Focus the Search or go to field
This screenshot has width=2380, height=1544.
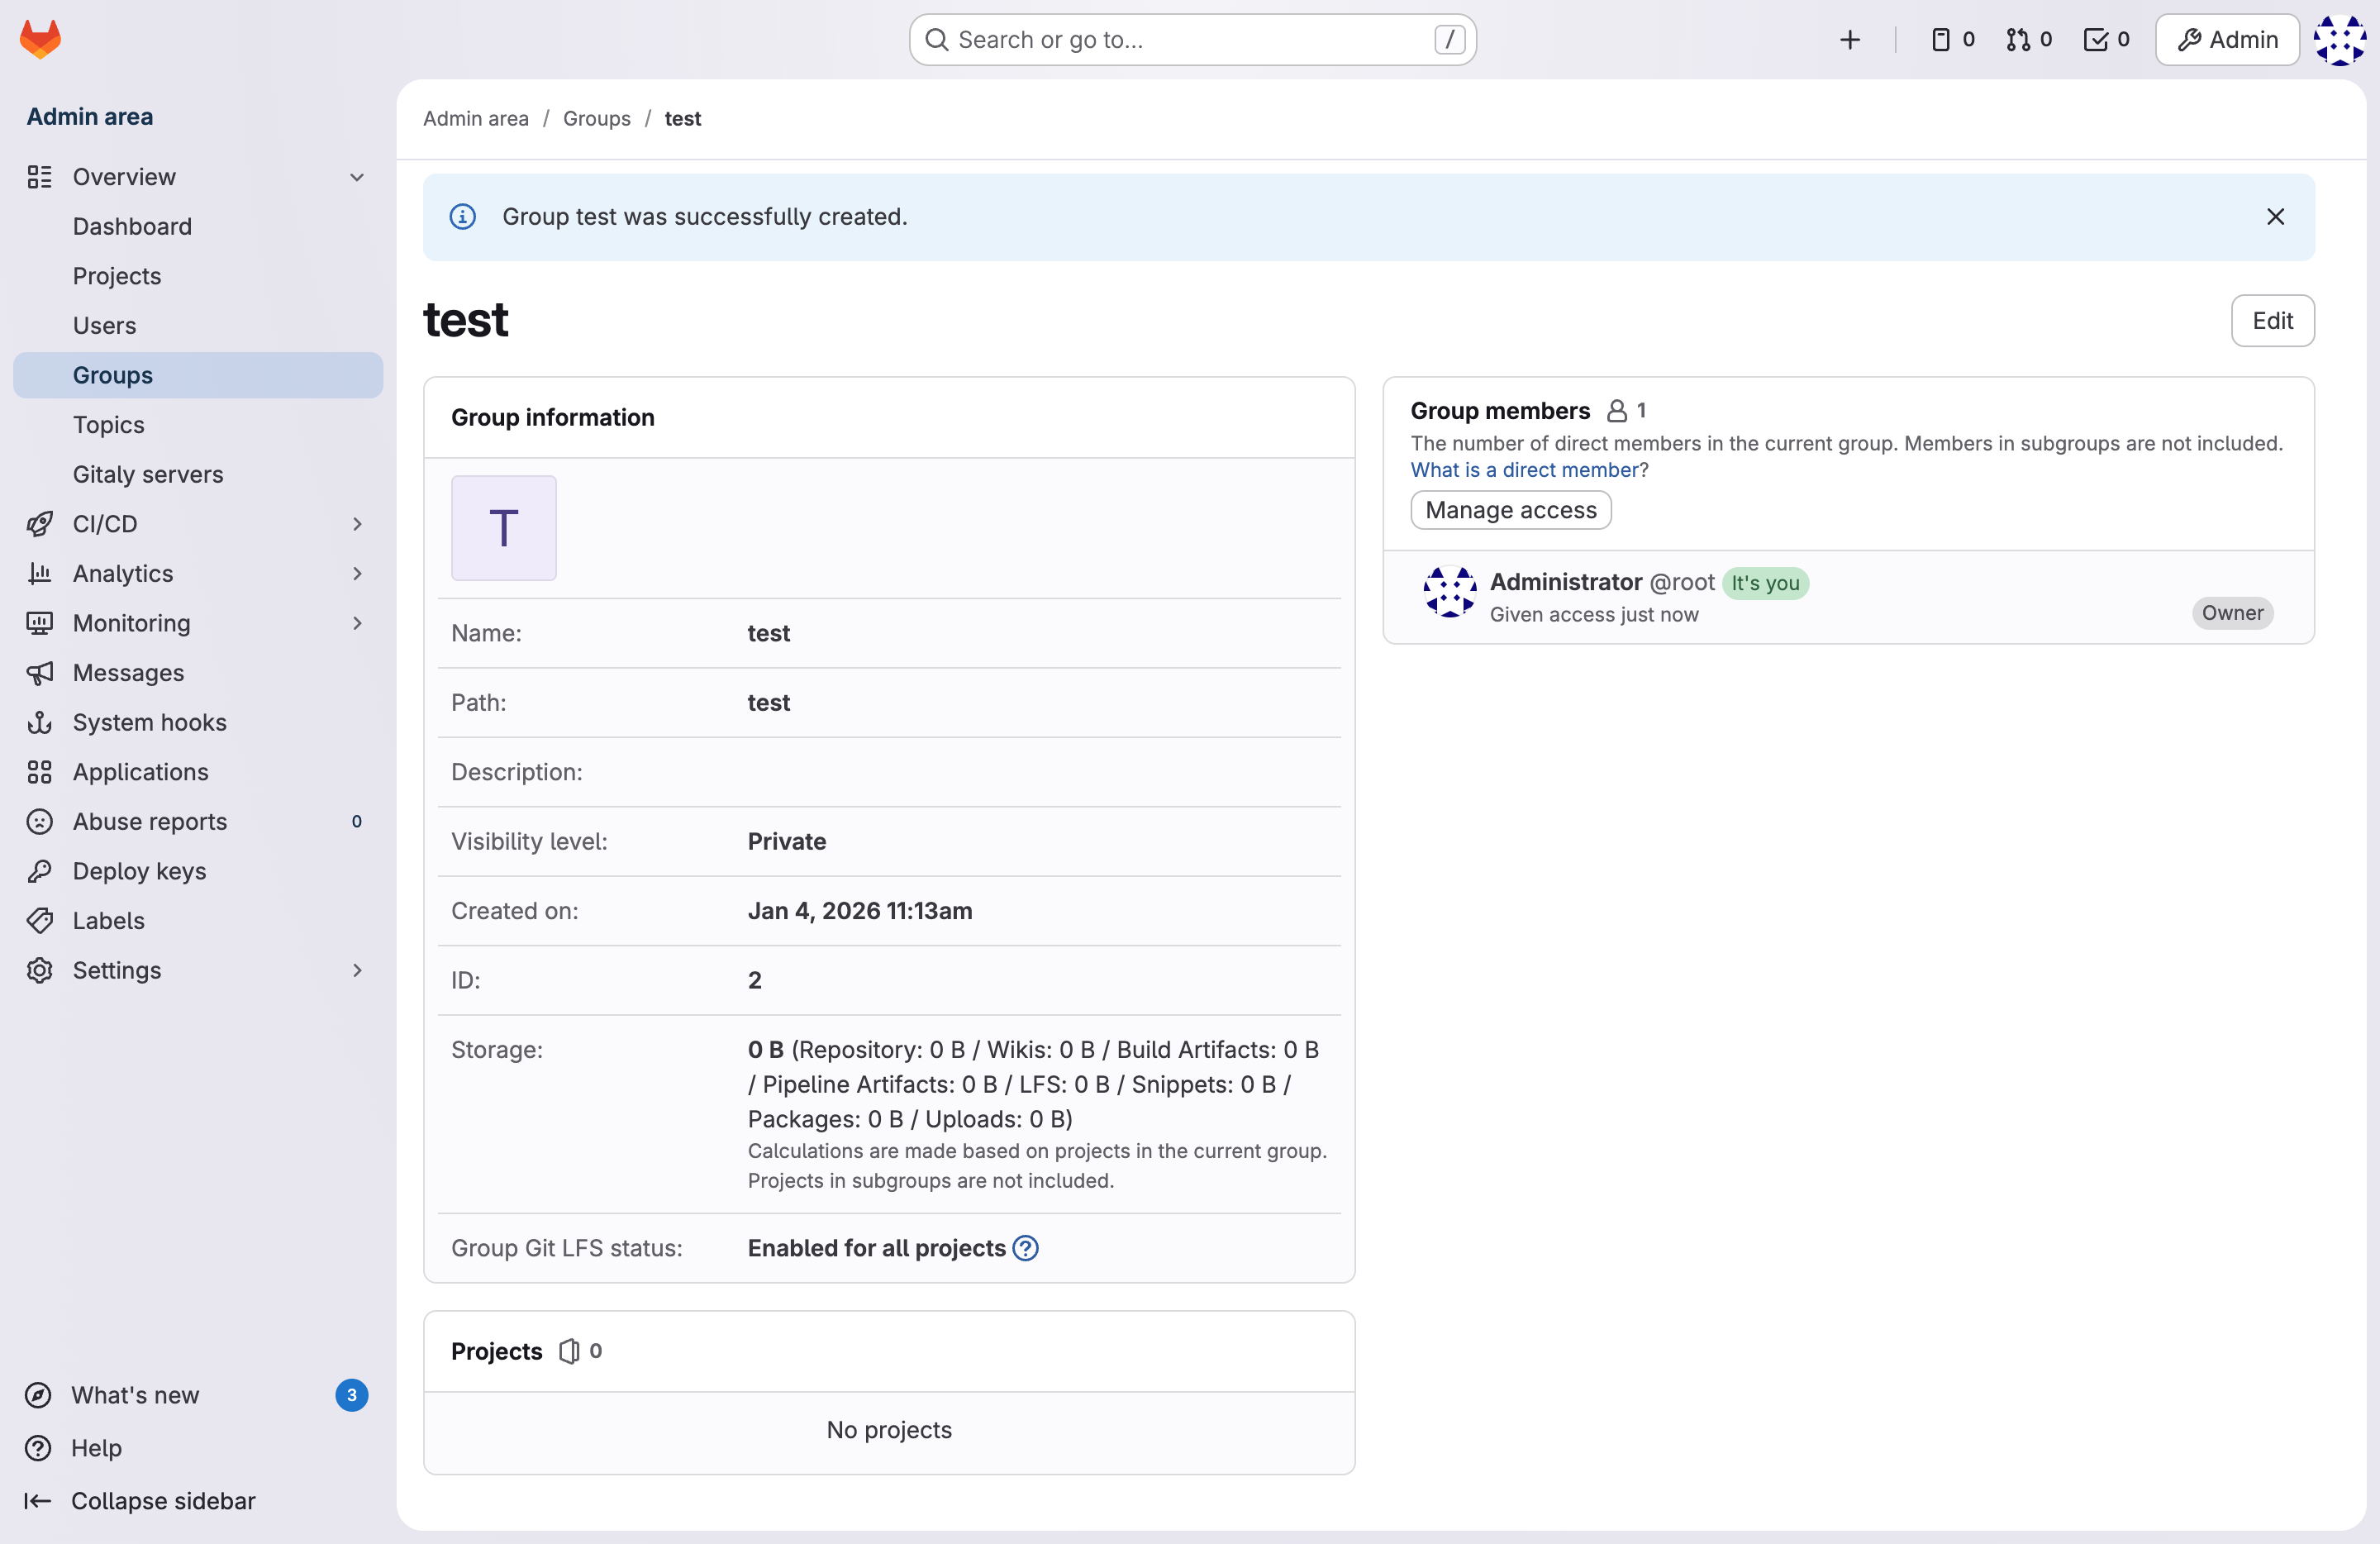[x=1190, y=40]
